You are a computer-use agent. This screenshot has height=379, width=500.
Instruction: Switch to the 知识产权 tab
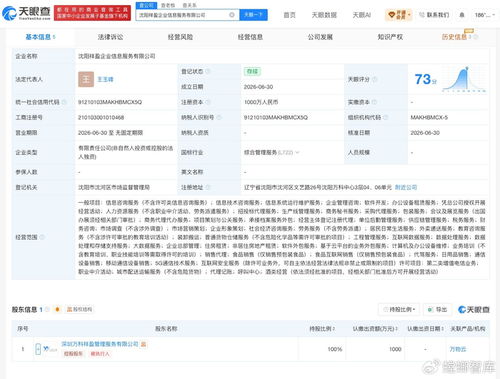[390, 37]
